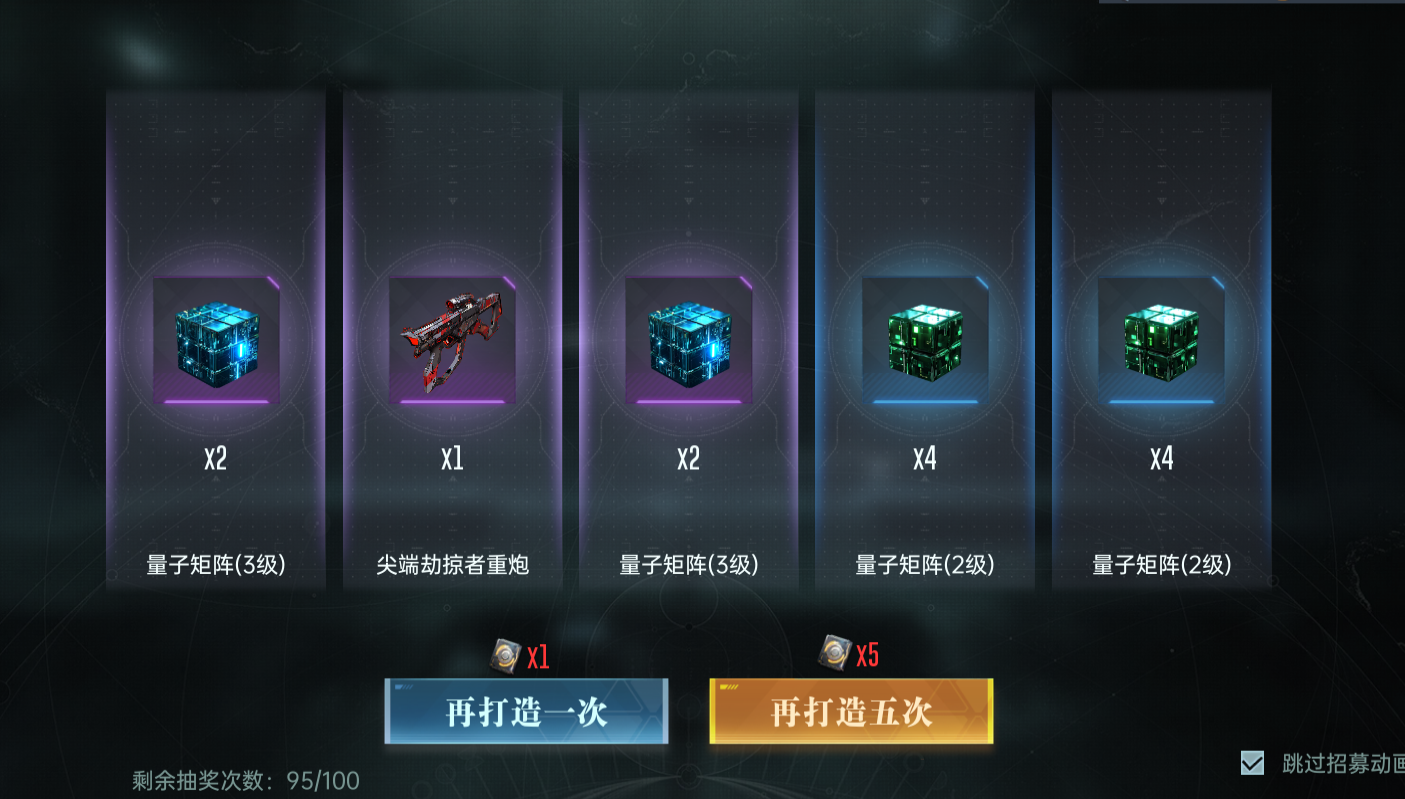Click the fourth card's 量子矩阵(2级) label
Image resolution: width=1405 pixels, height=799 pixels.
tap(925, 565)
